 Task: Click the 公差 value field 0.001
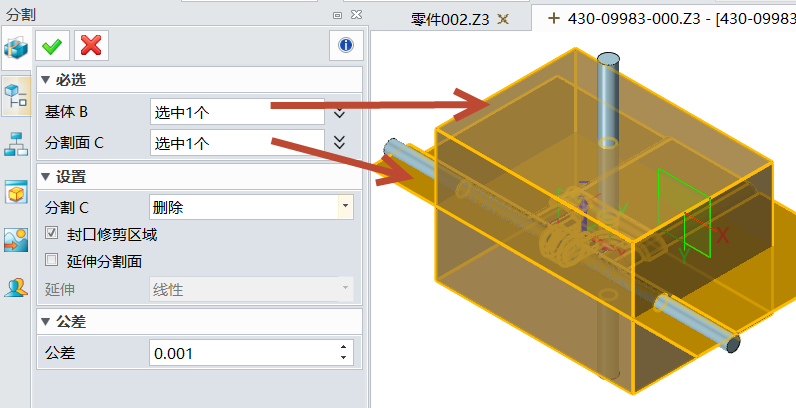click(x=240, y=353)
